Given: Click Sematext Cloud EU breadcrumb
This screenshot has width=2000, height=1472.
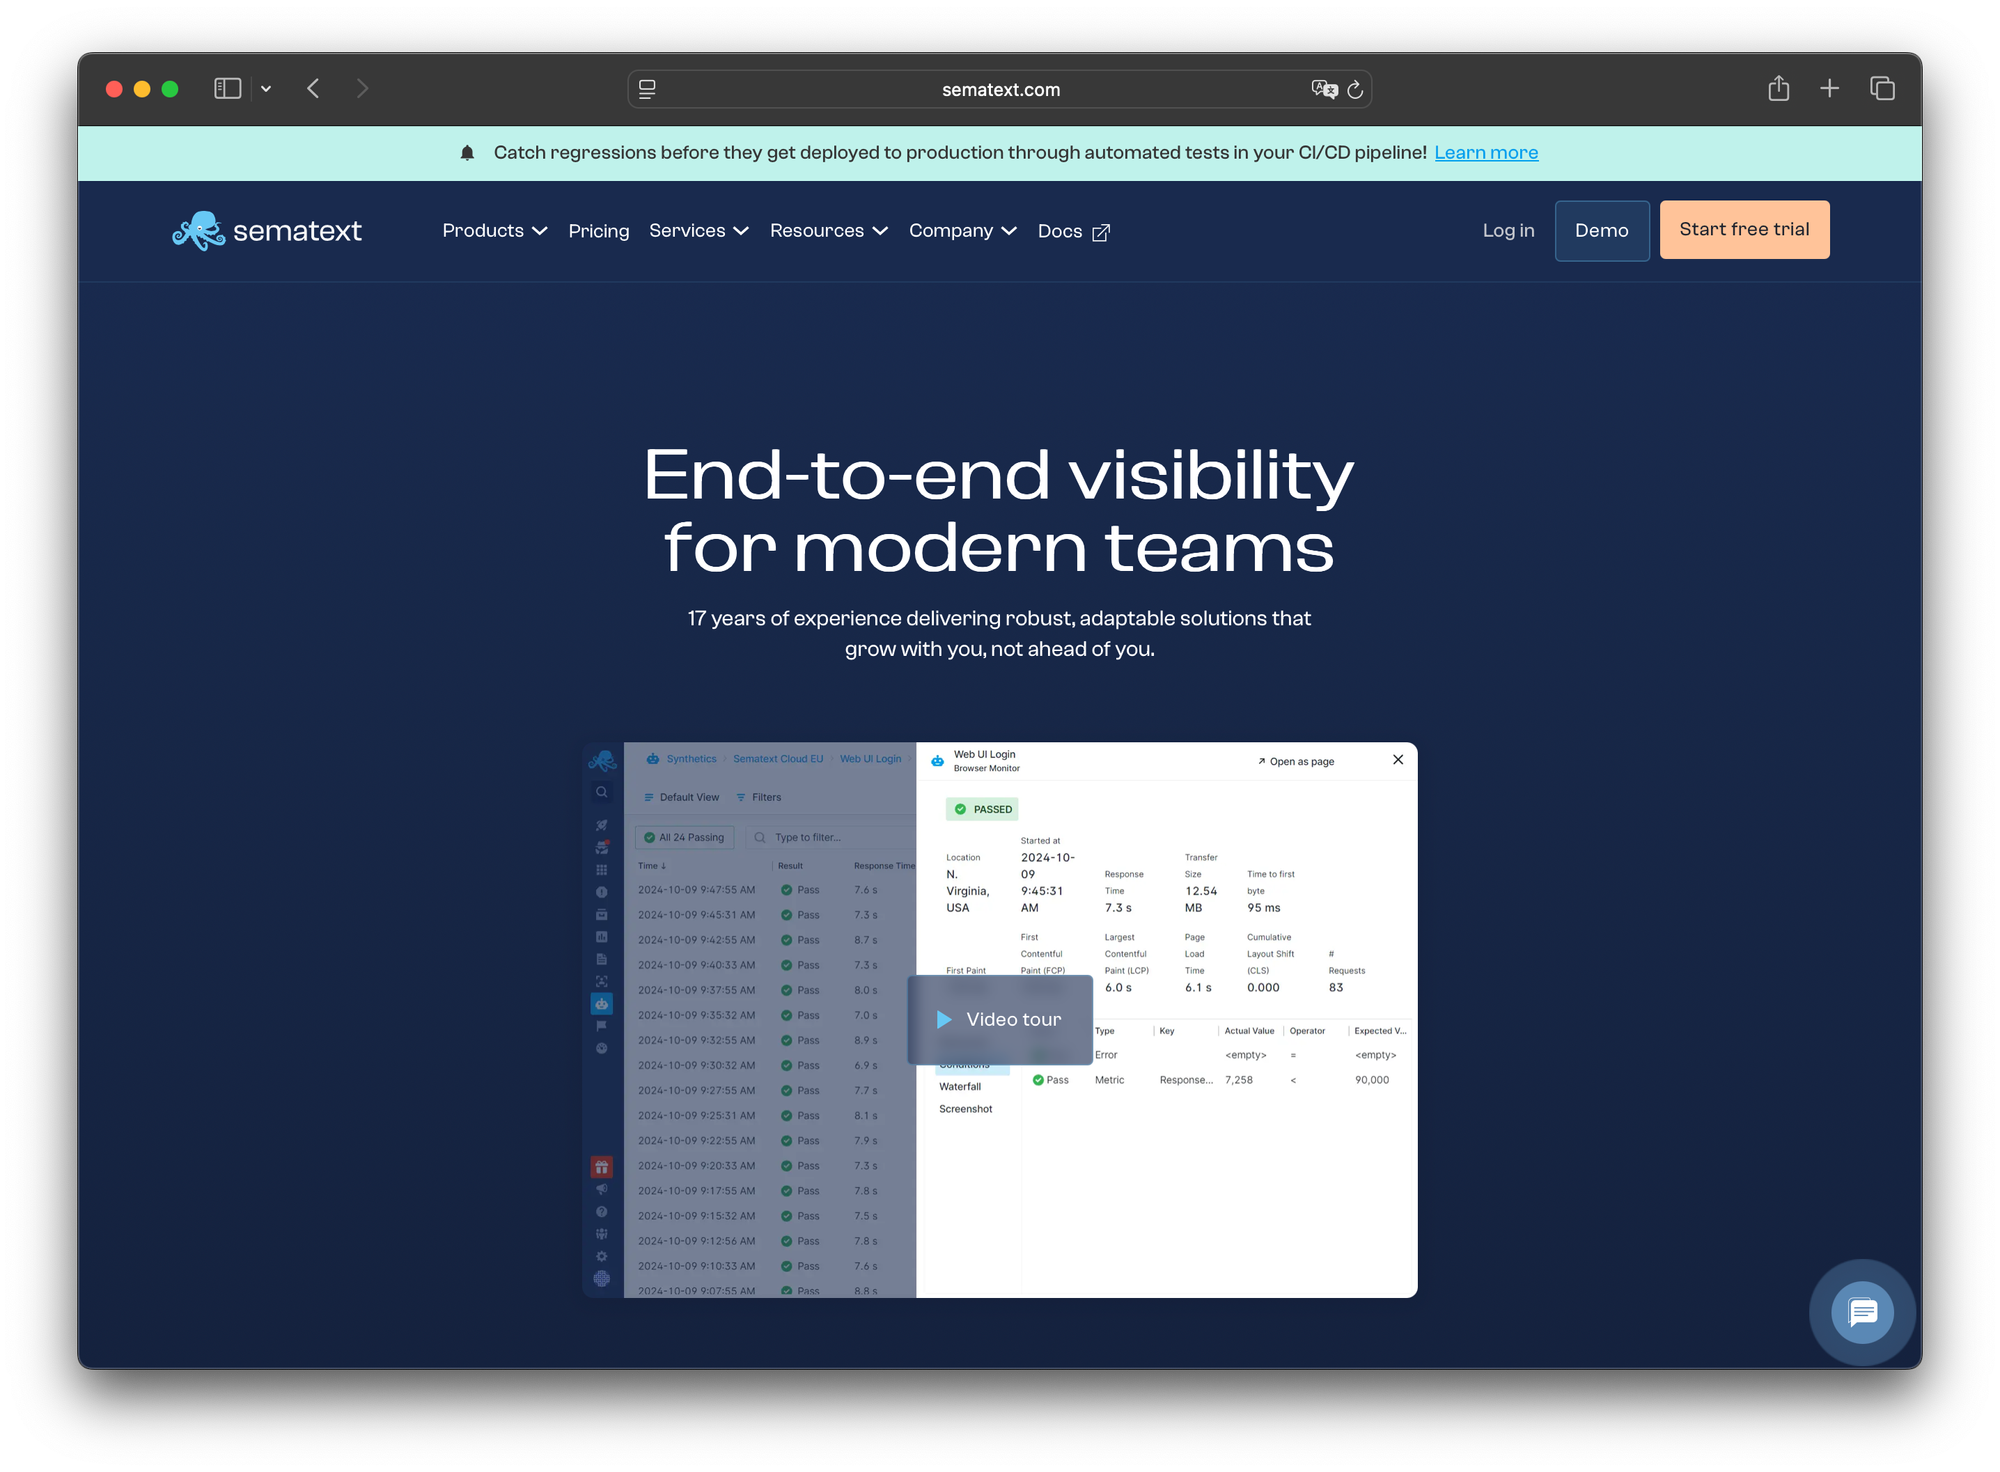Looking at the screenshot, I should (x=778, y=759).
